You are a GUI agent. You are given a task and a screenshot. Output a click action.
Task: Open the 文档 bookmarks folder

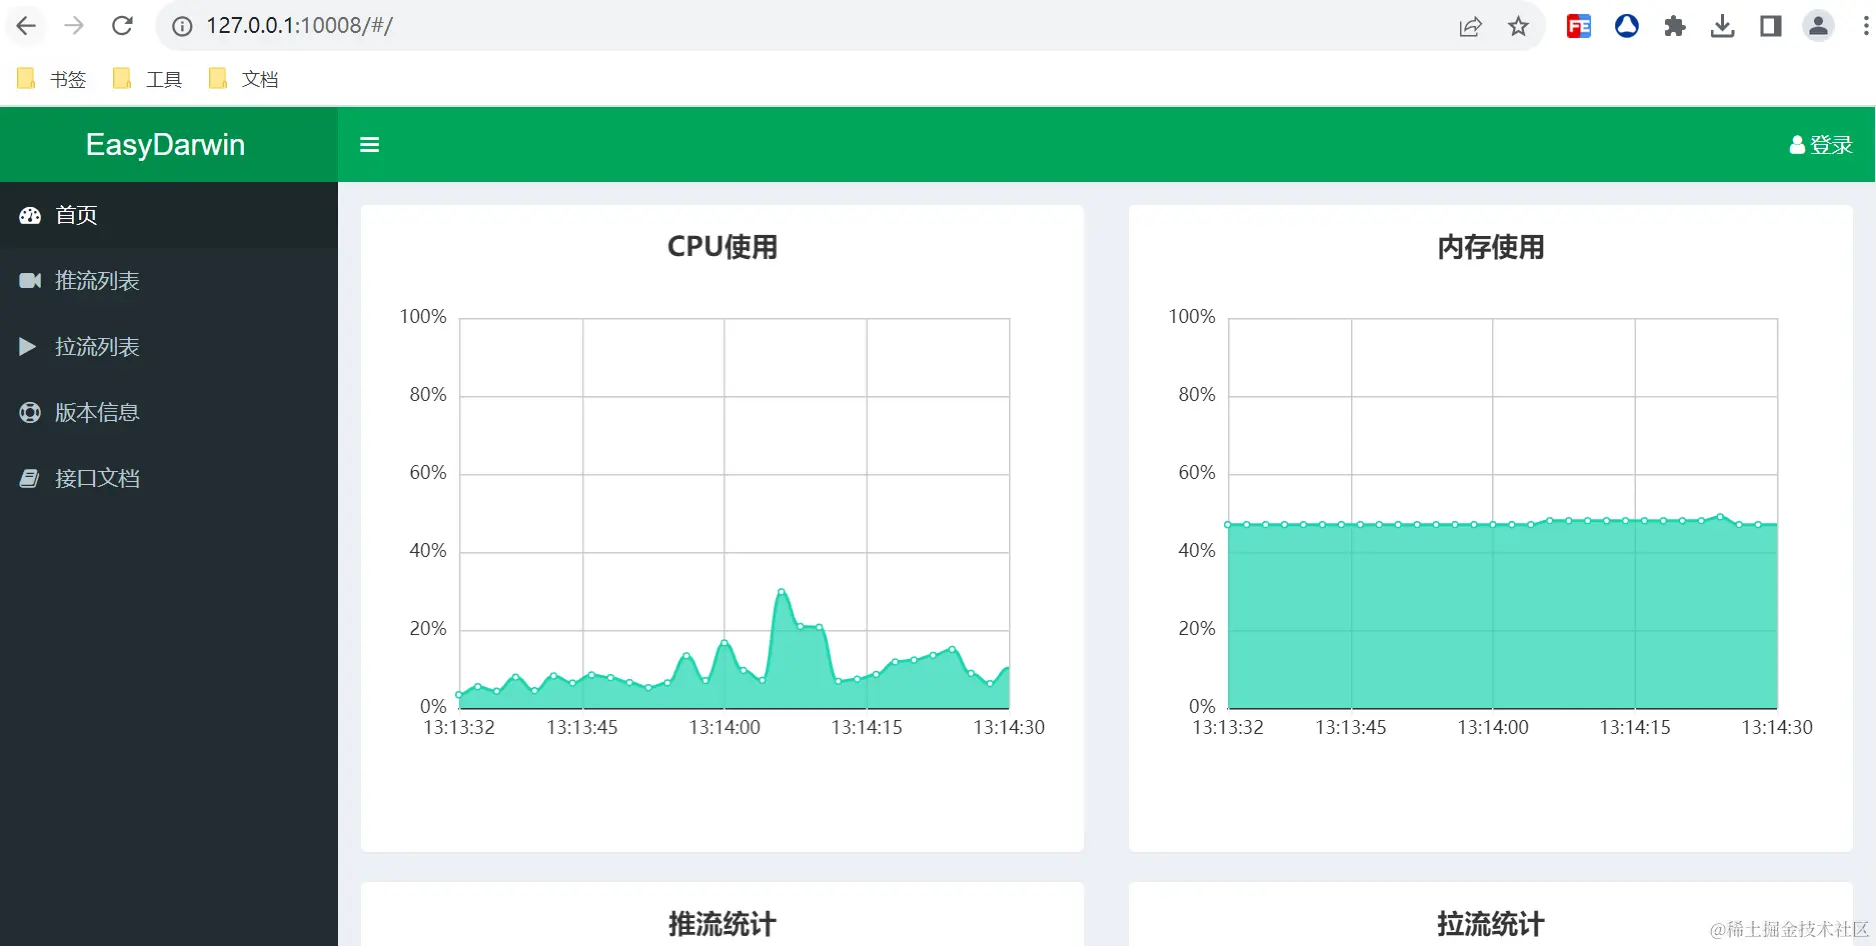[244, 79]
